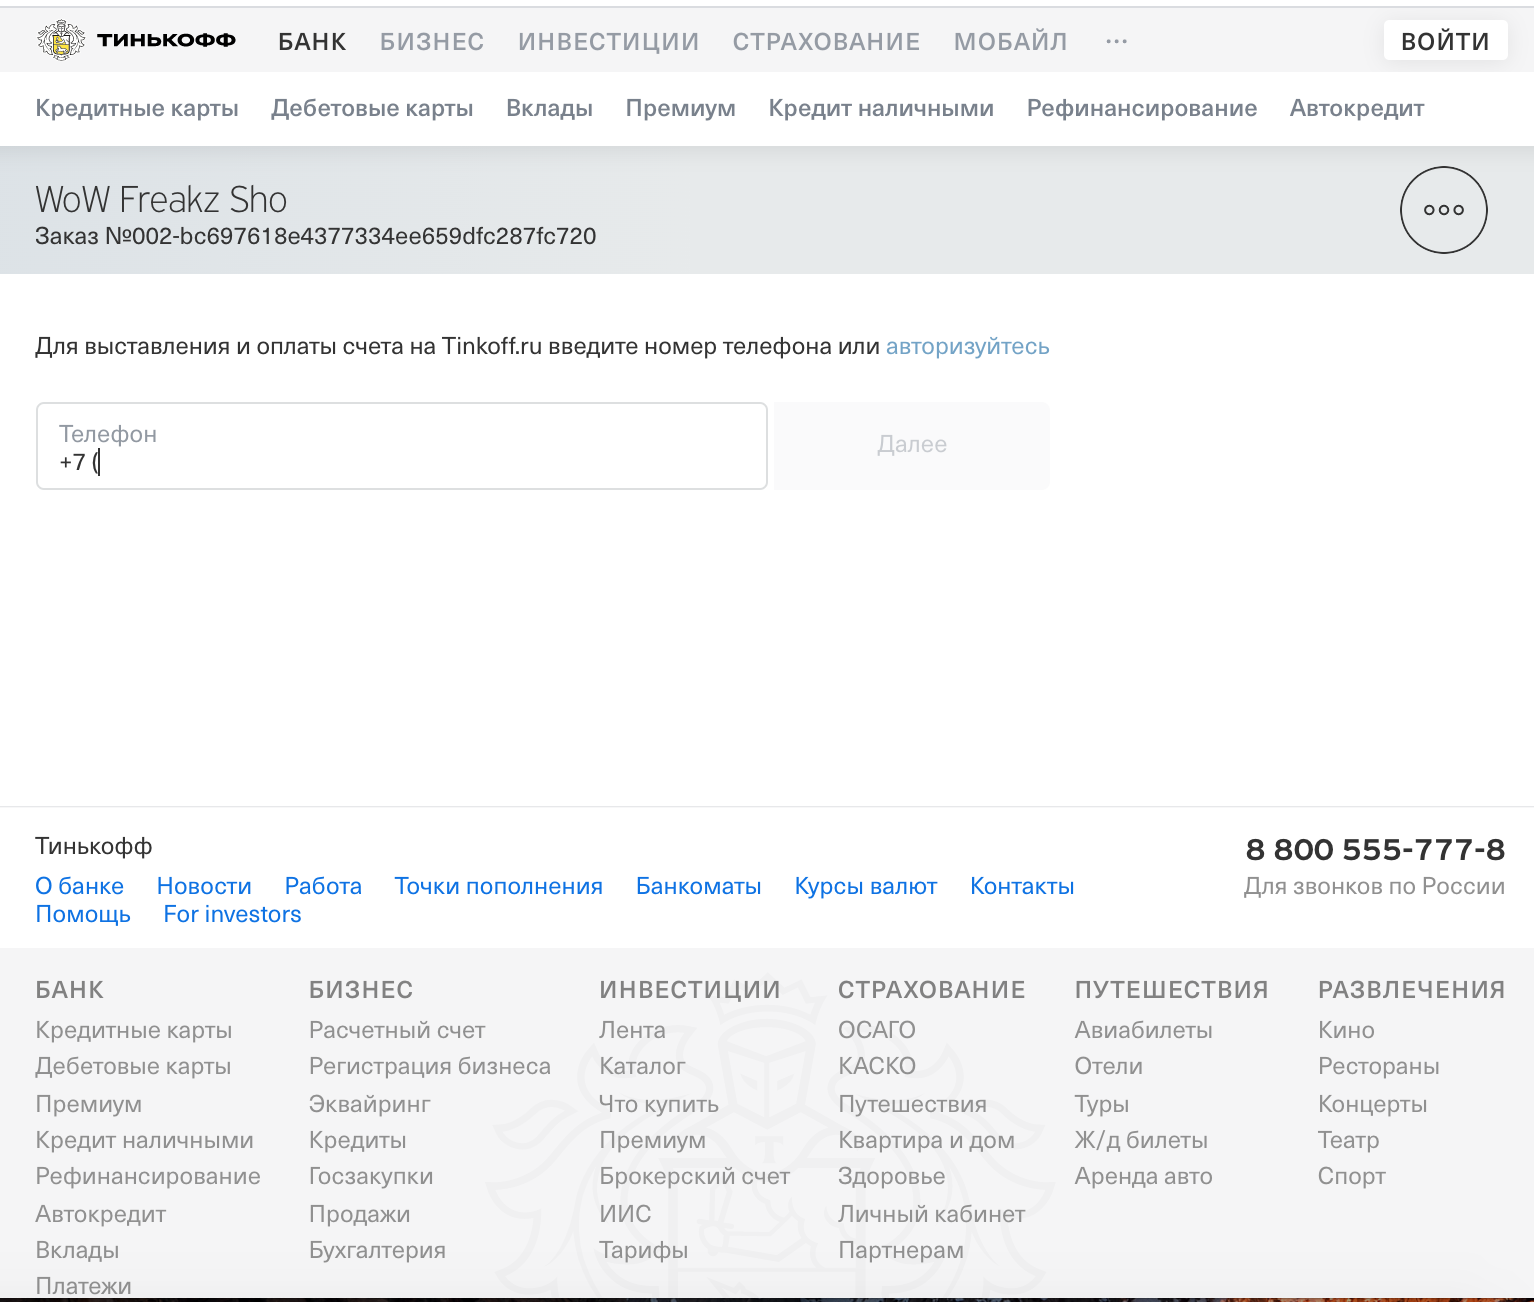Open Здоровье footer link
Screen dimensions: 1534x1302
tap(892, 1176)
